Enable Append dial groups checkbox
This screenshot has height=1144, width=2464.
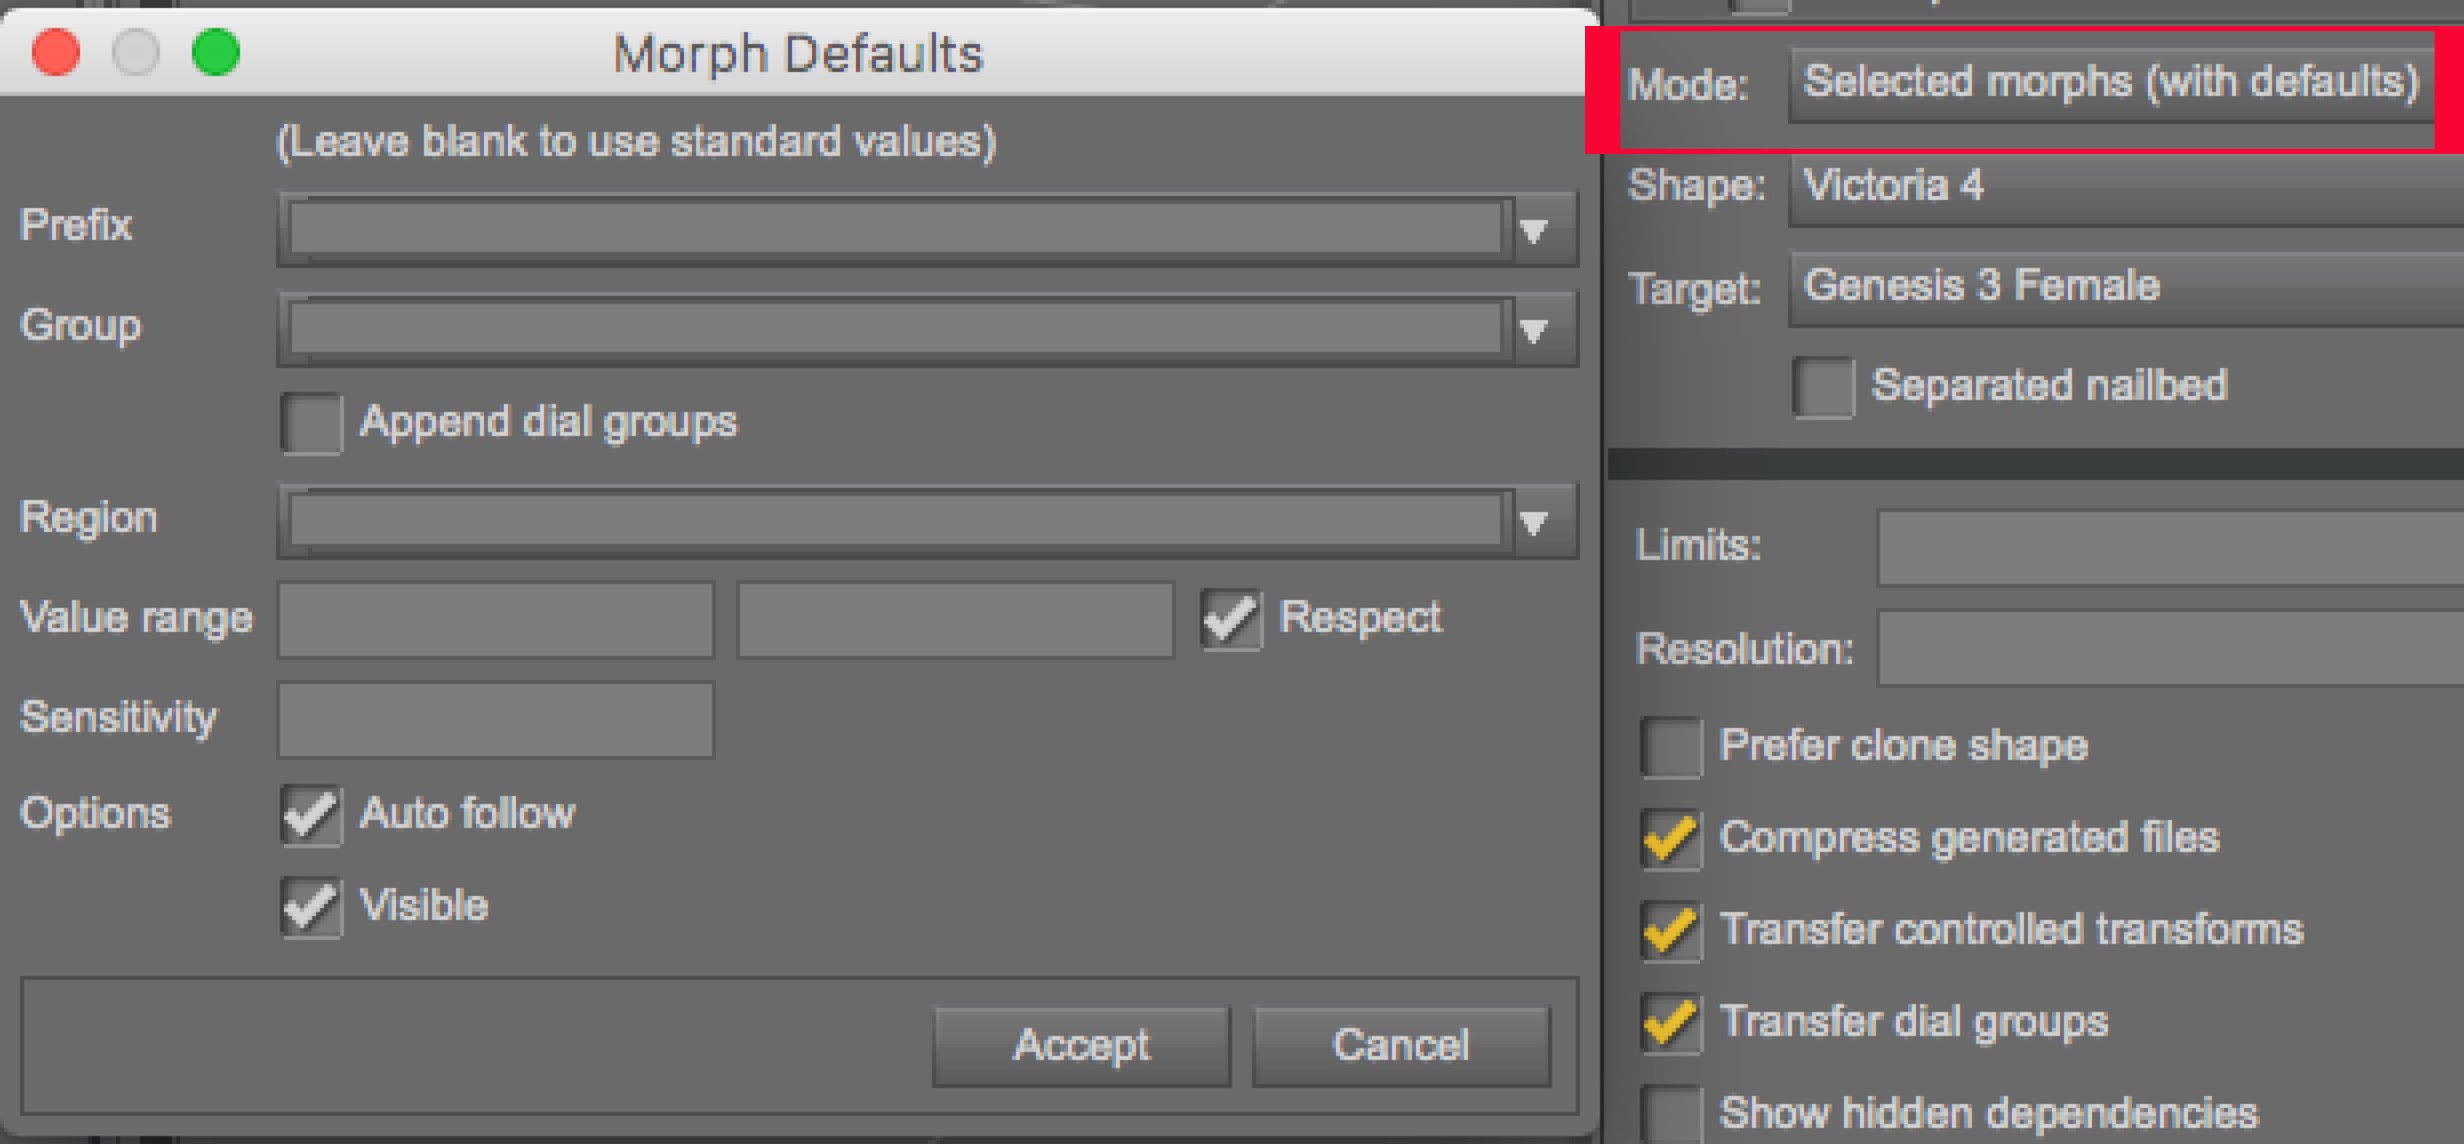311,424
